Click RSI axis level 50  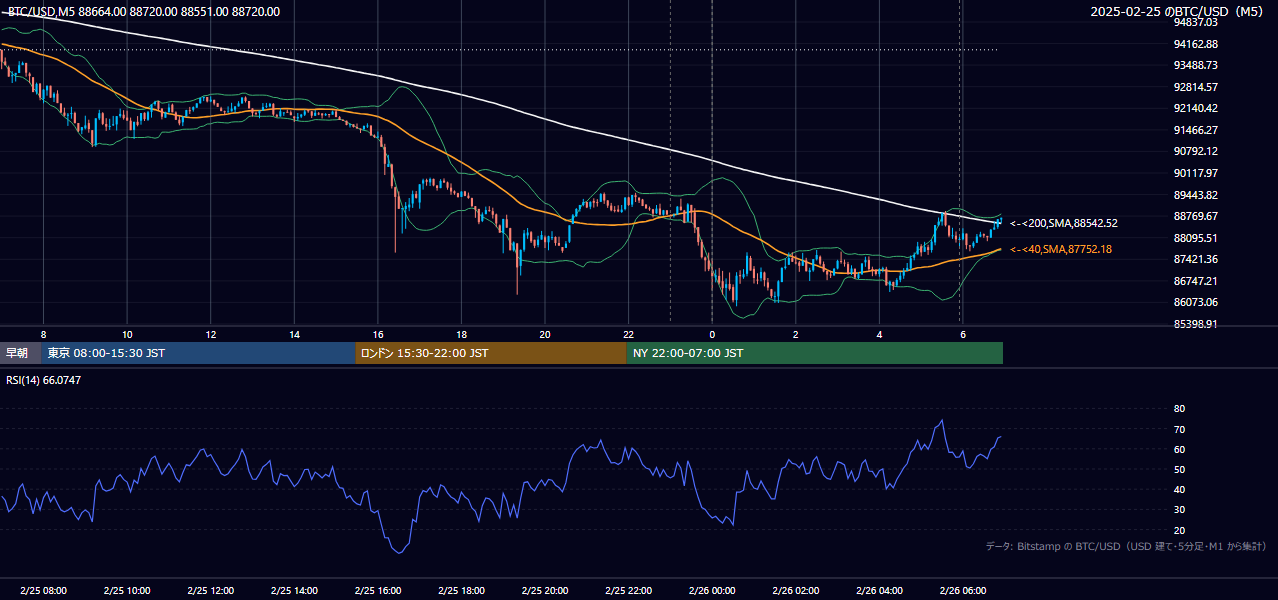click(x=1179, y=469)
